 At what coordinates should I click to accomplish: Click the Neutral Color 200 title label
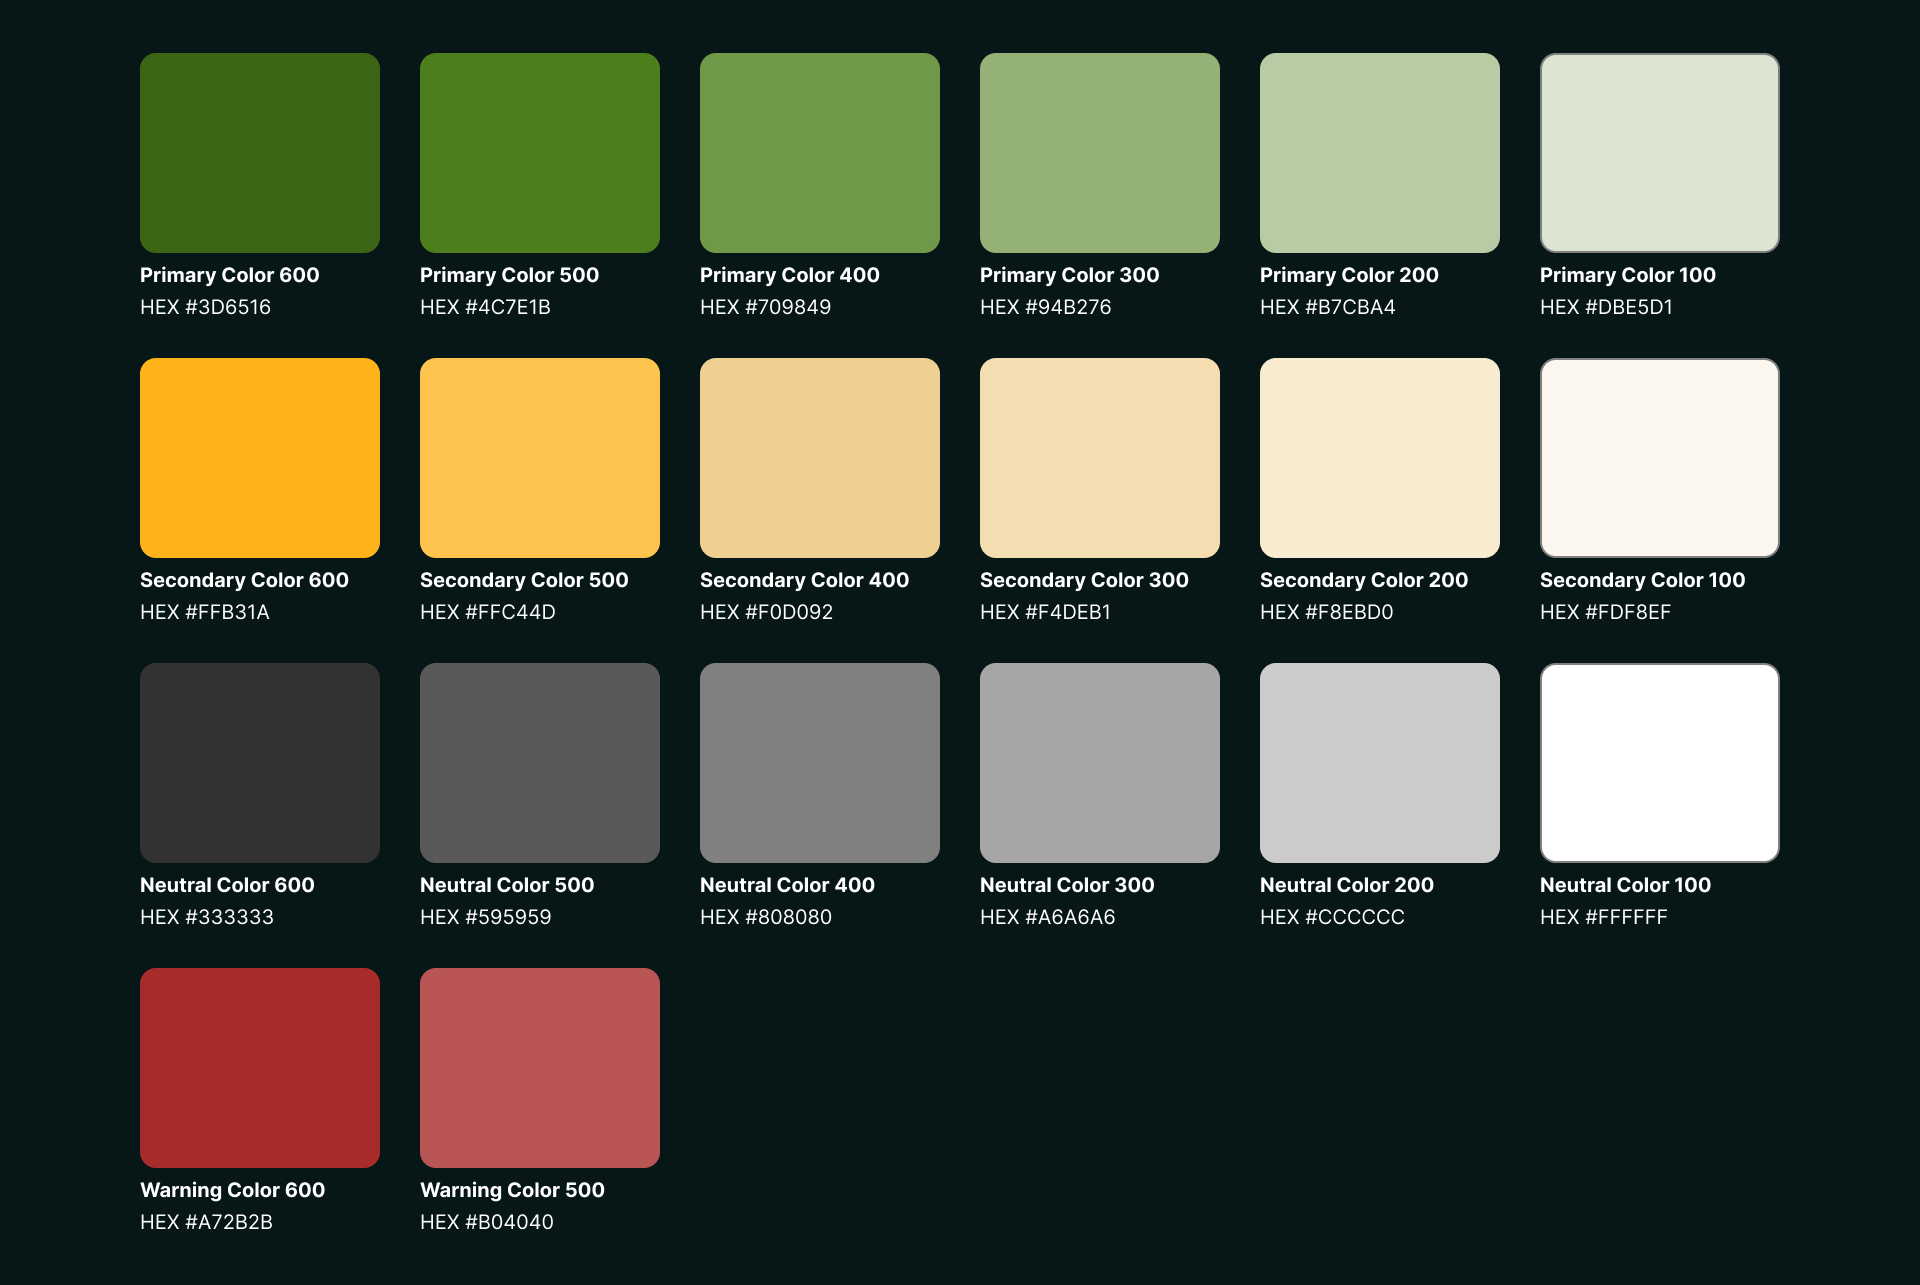pyautogui.click(x=1346, y=885)
